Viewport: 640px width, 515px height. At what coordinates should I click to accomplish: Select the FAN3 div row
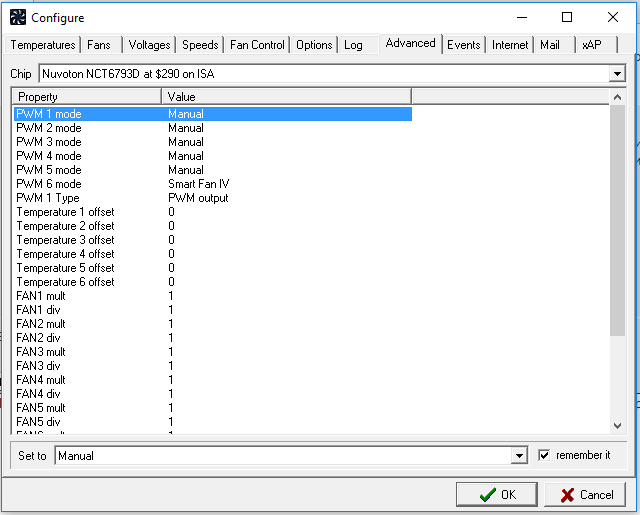tap(213, 366)
